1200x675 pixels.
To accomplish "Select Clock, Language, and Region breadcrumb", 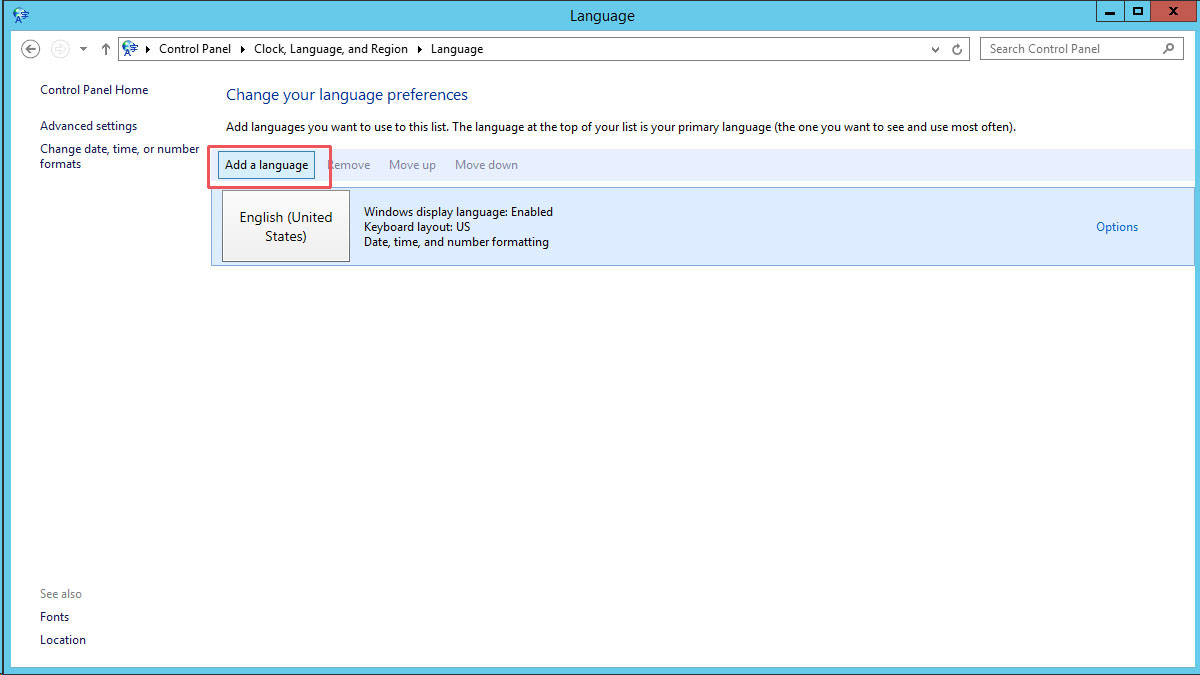I will (x=331, y=49).
